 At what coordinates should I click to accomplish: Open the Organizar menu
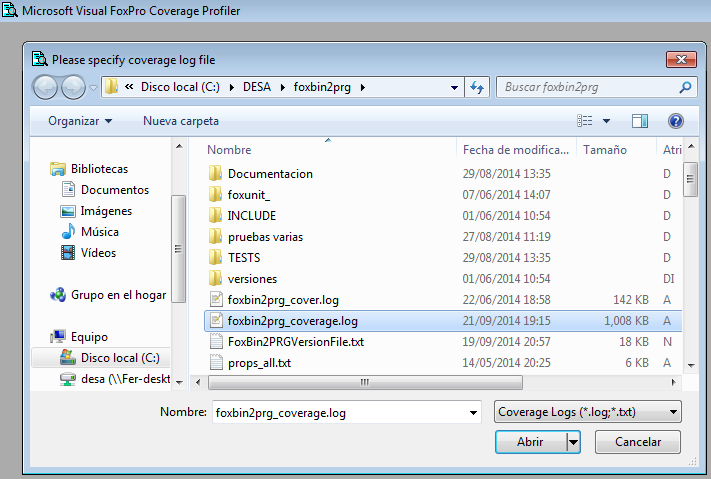tap(80, 121)
